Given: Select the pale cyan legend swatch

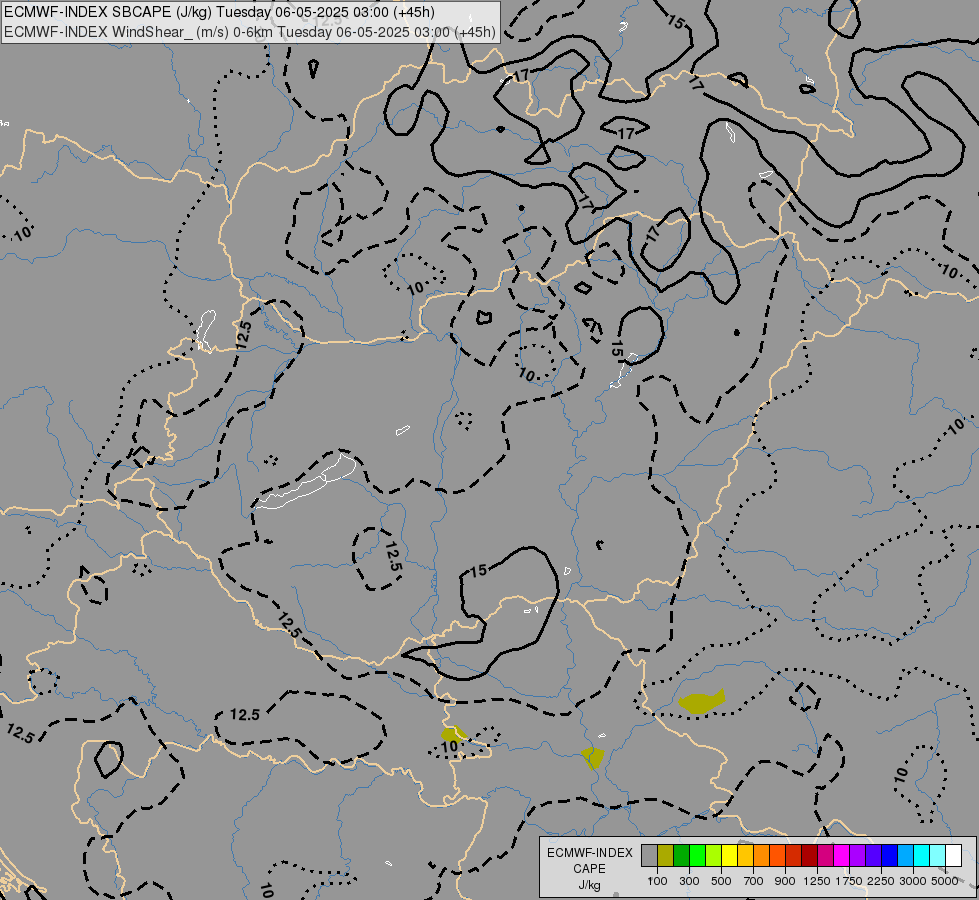Looking at the screenshot, I should point(937,855).
